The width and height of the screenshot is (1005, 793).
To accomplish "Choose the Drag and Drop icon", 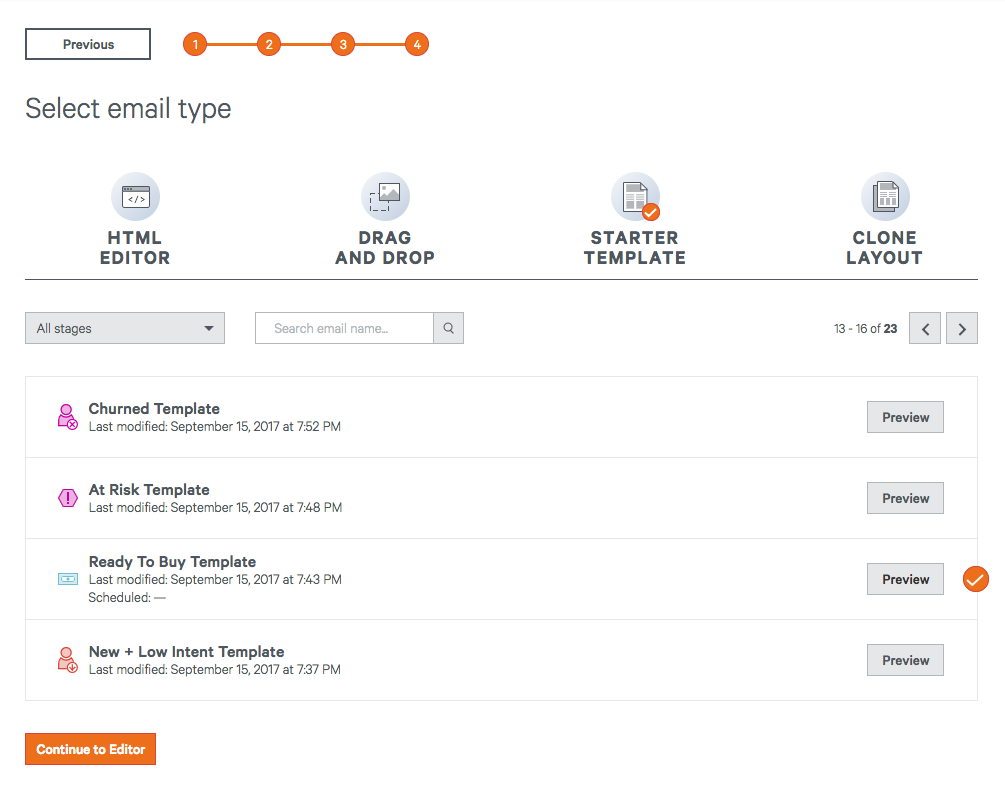I will coord(385,196).
